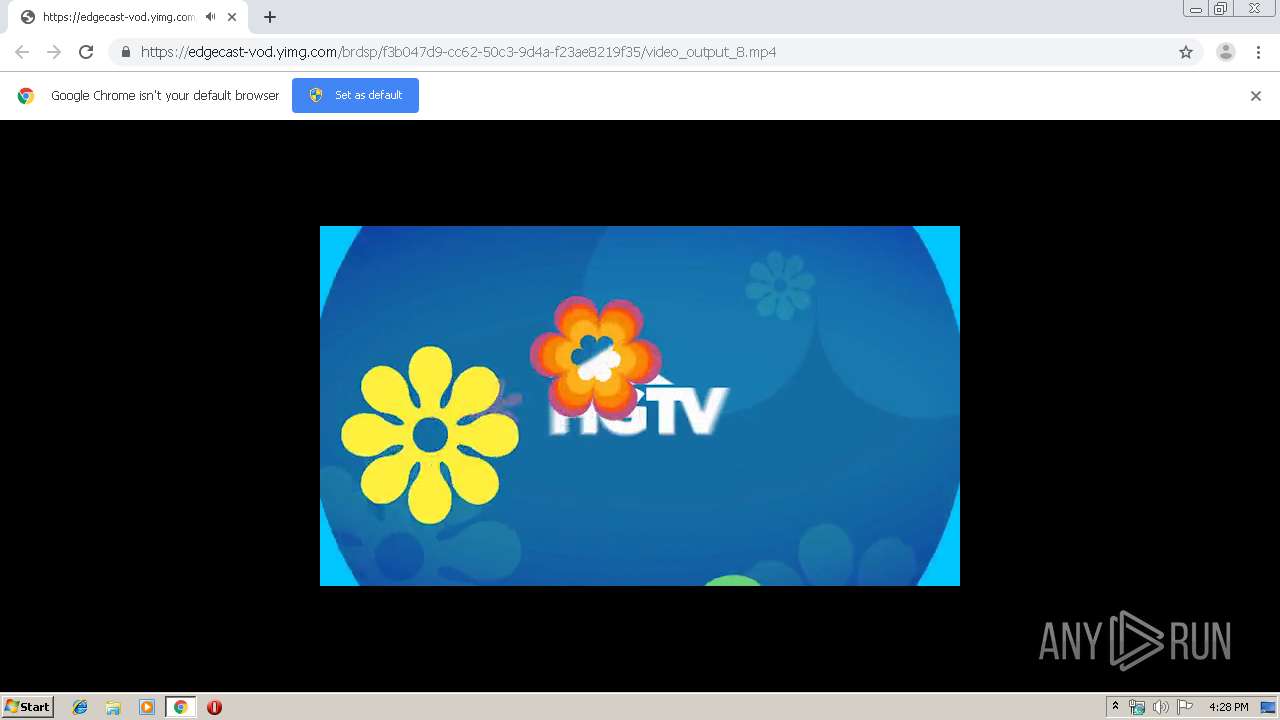Close the Chrome window
Image resolution: width=1280 pixels, height=720 pixels.
tap(1254, 9)
